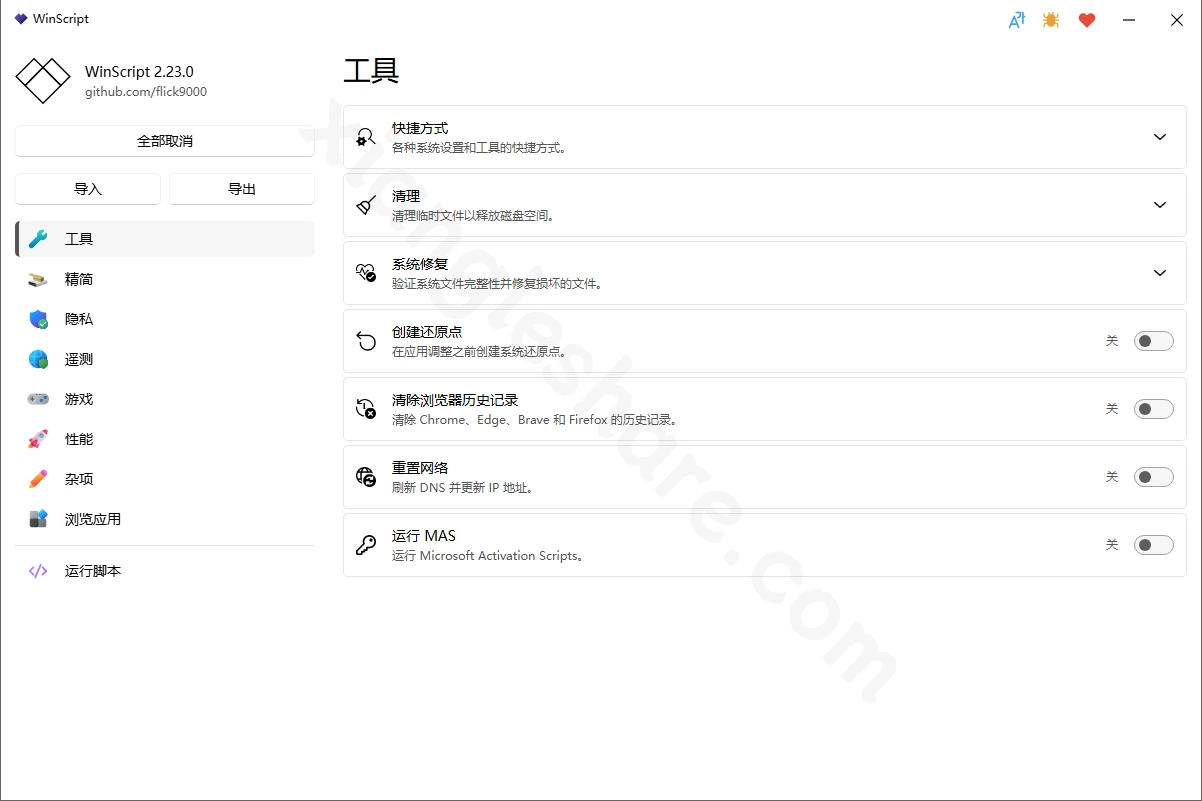
Task: Click description 清理临时文件以释放磁盘空间。
Action: [x=473, y=216]
